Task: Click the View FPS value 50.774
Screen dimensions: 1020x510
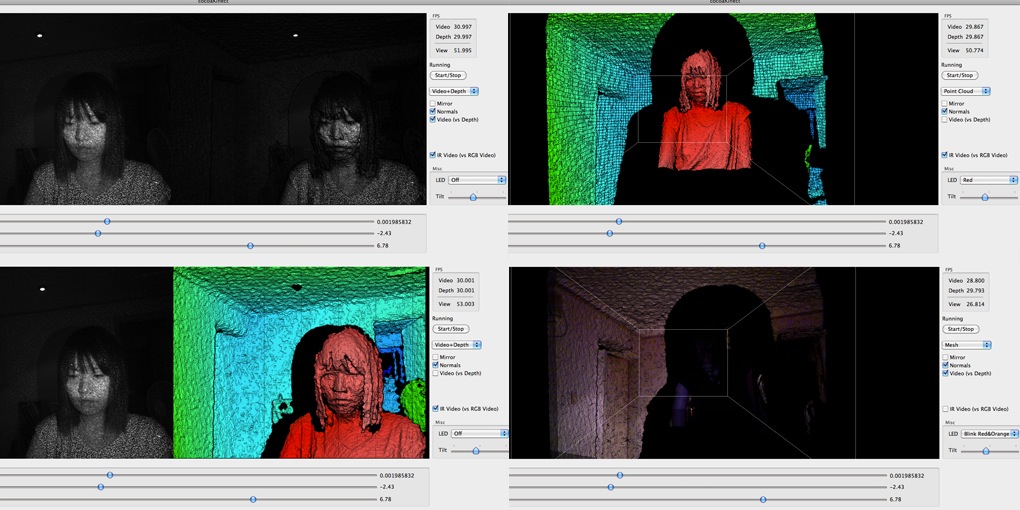Action: (974, 50)
